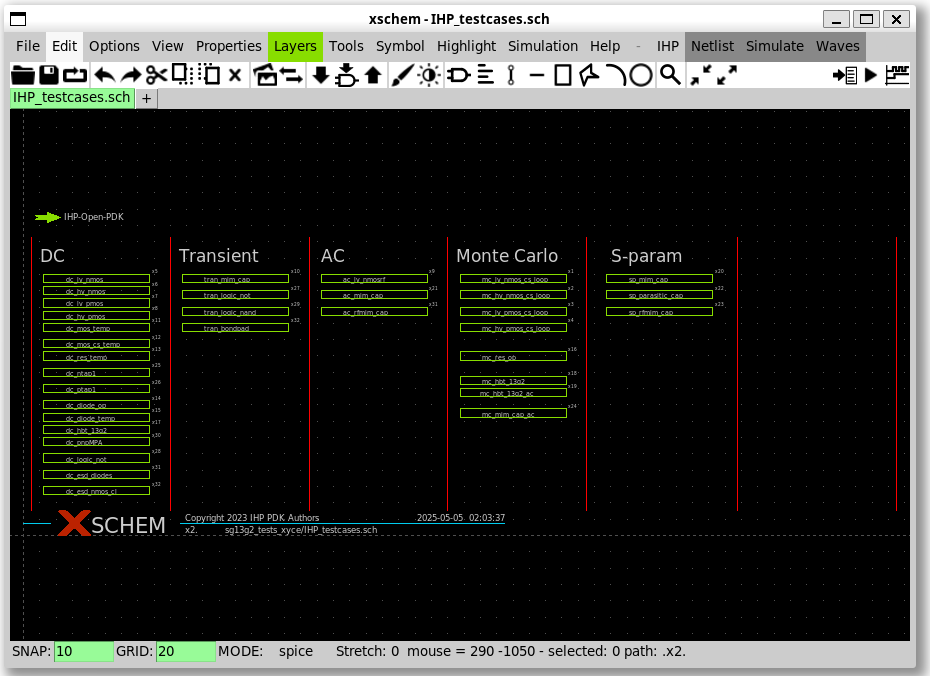Click the SNAP value input field
The height and width of the screenshot is (676, 930).
[x=84, y=651]
